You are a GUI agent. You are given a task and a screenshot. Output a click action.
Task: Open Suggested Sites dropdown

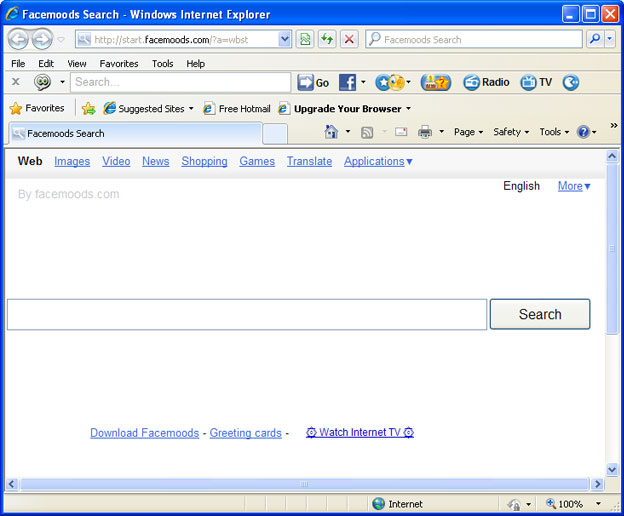click(148, 108)
